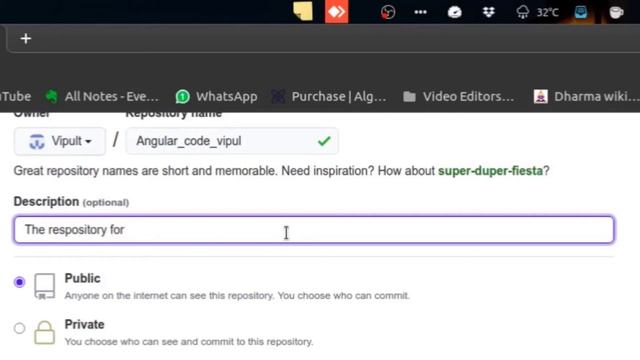Viewport: 640px width, 360px height.
Task: Open the weather indicator showing 32°C
Action: tap(537, 12)
